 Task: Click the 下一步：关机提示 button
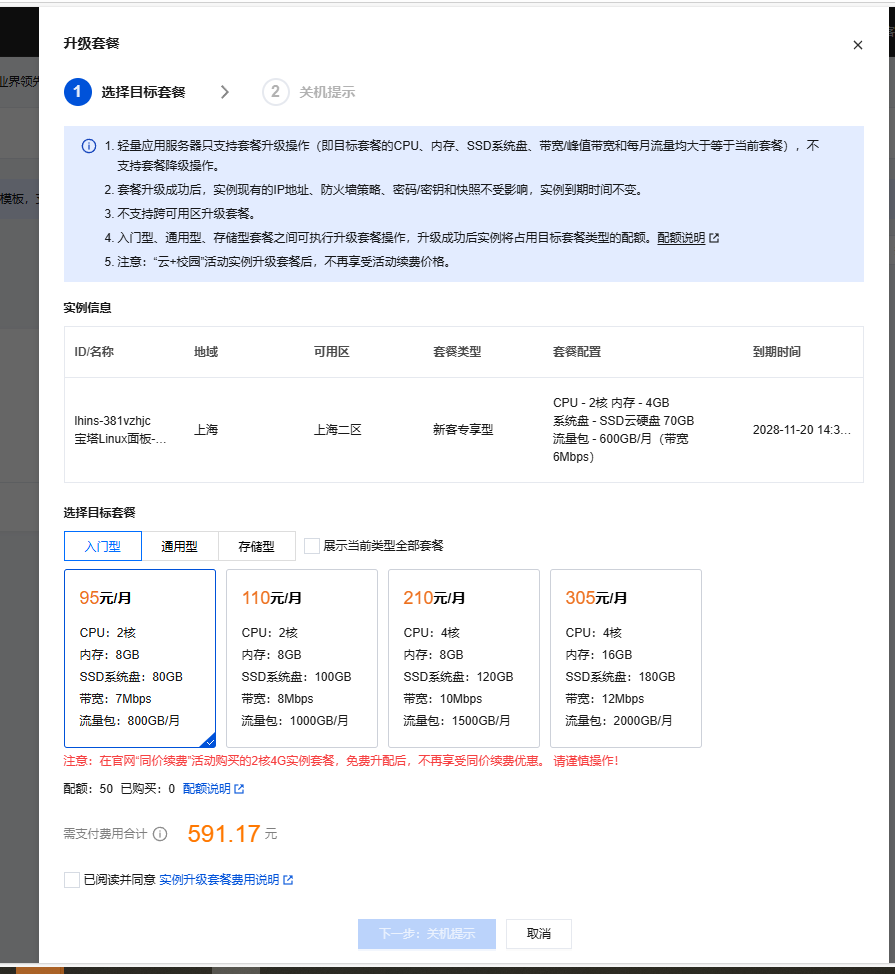(426, 933)
